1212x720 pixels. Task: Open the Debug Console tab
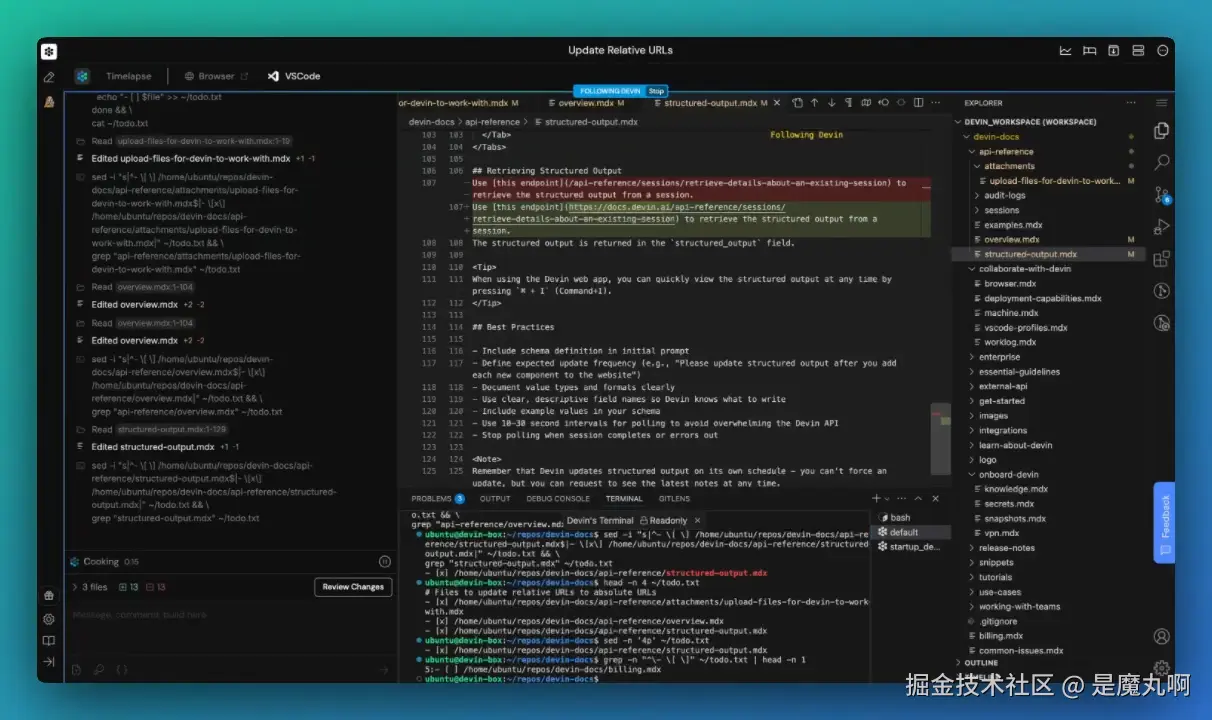coord(558,498)
